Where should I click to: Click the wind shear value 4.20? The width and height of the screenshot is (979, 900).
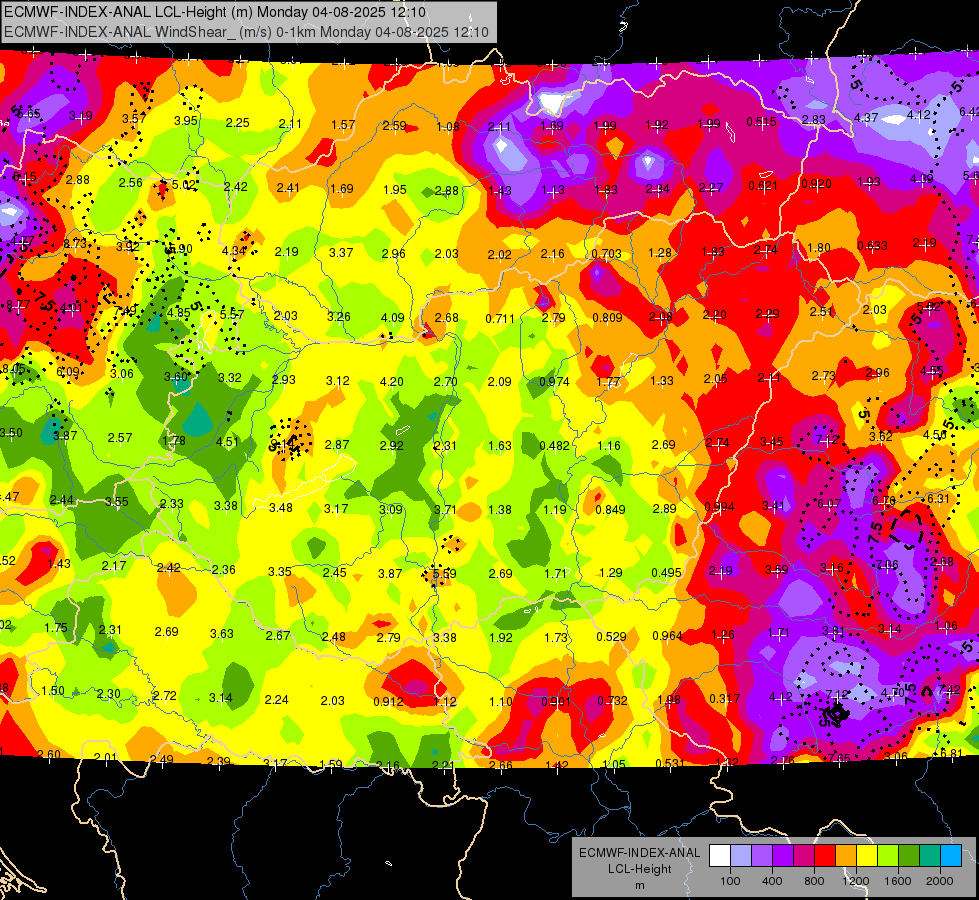(391, 381)
